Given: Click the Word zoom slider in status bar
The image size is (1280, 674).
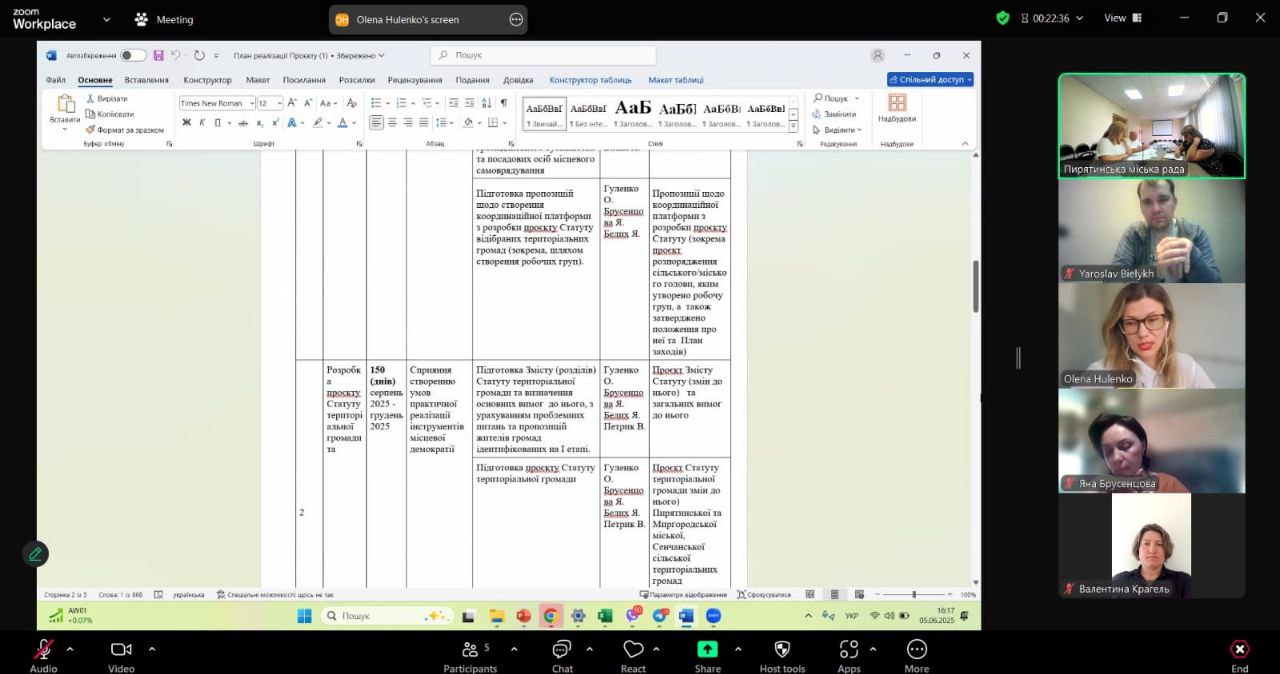Looking at the screenshot, I should pyautogui.click(x=913, y=595).
